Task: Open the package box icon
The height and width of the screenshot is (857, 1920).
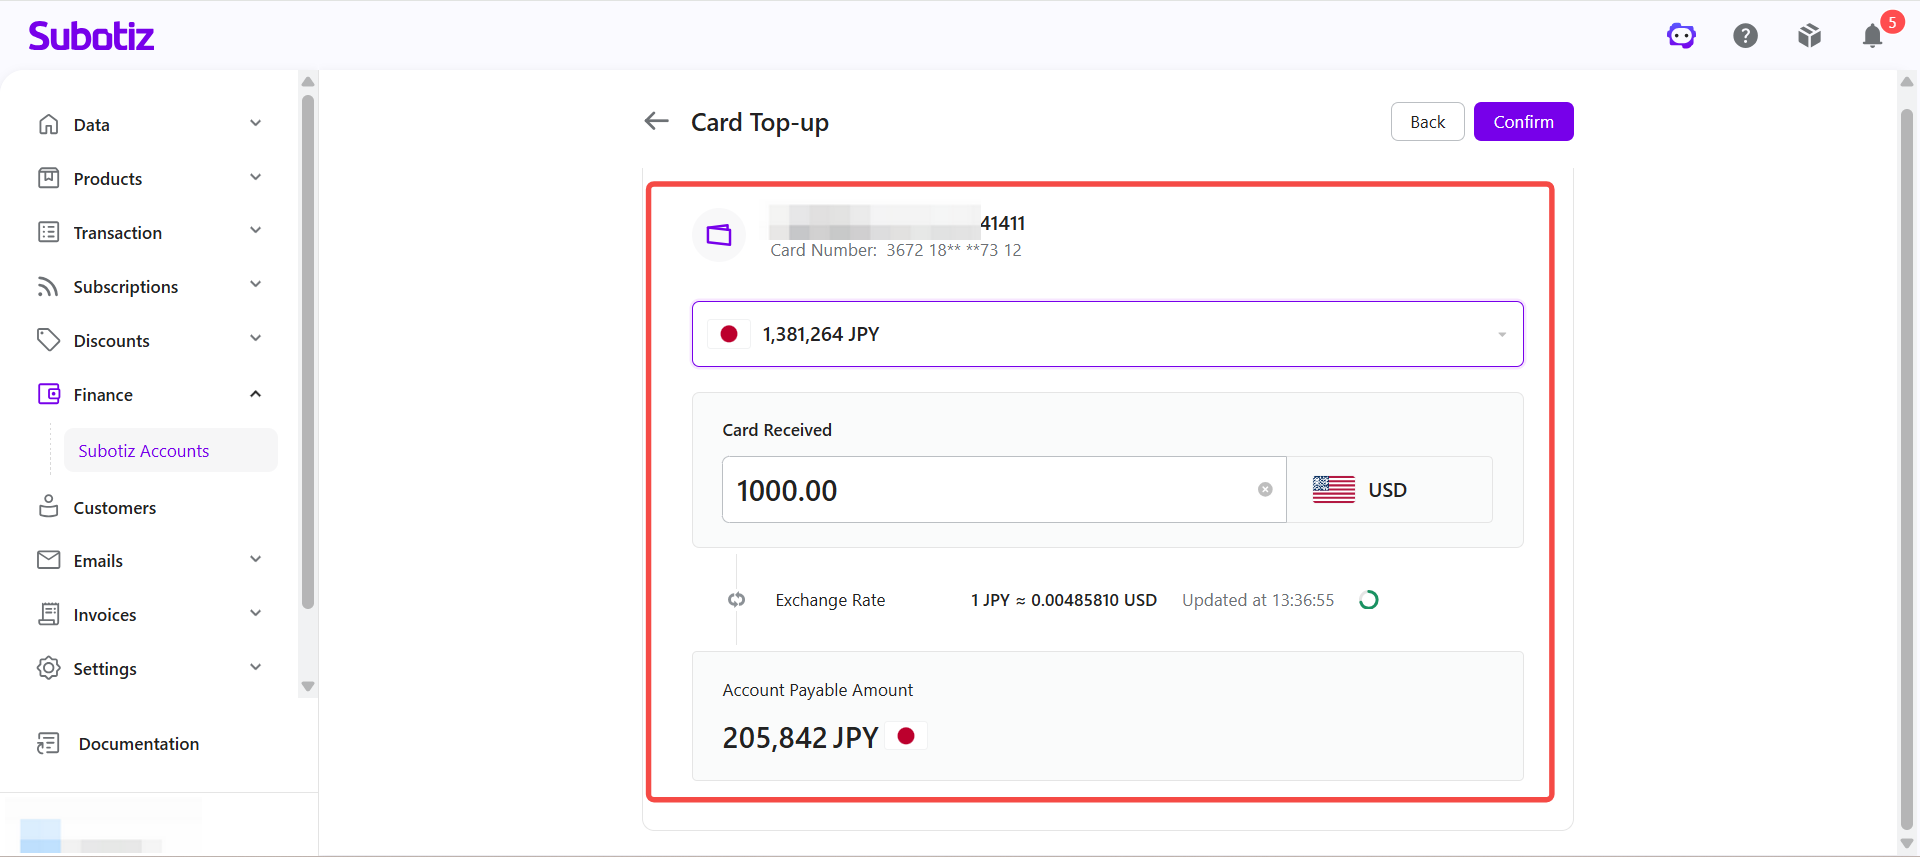Action: click(x=1809, y=36)
